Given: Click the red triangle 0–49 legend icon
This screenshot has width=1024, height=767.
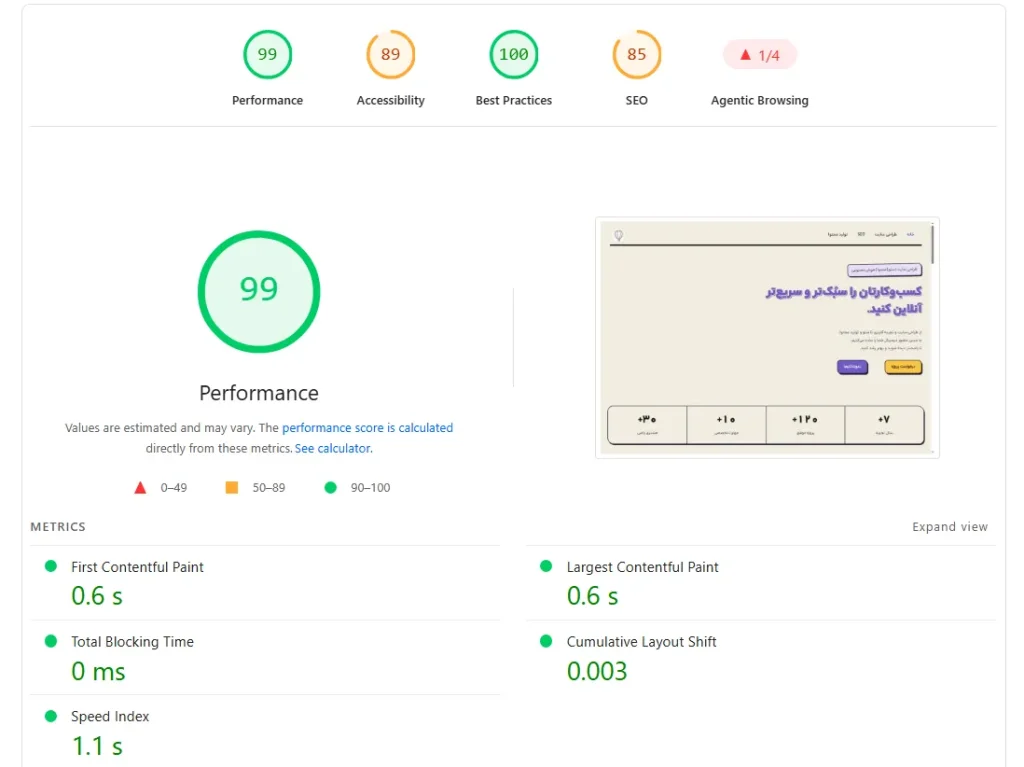Looking at the screenshot, I should tap(140, 487).
